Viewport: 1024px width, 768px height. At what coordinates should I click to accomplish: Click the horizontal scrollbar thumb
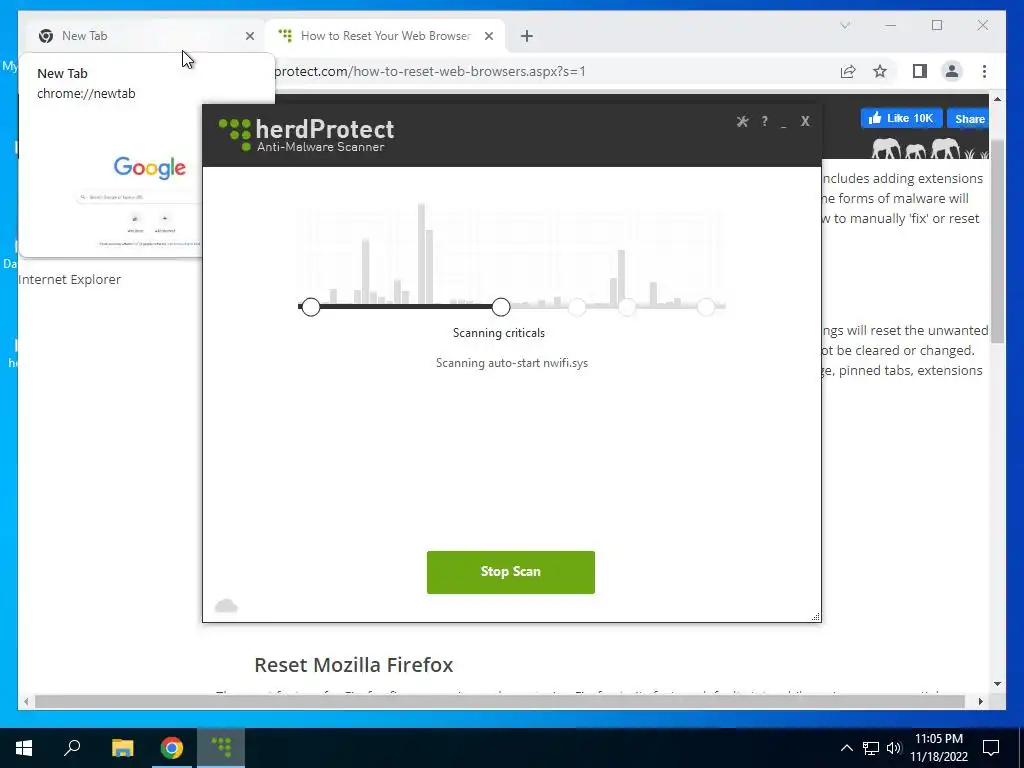pyautogui.click(x=500, y=701)
